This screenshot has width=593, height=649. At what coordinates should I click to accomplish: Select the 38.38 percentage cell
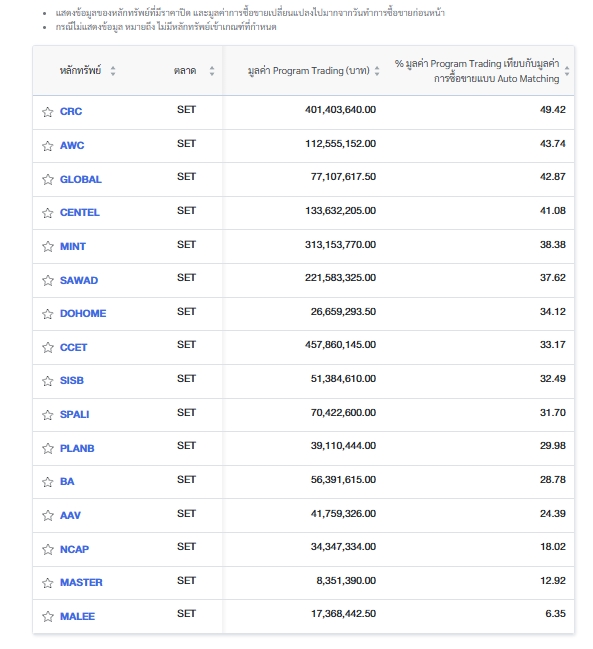coord(552,245)
